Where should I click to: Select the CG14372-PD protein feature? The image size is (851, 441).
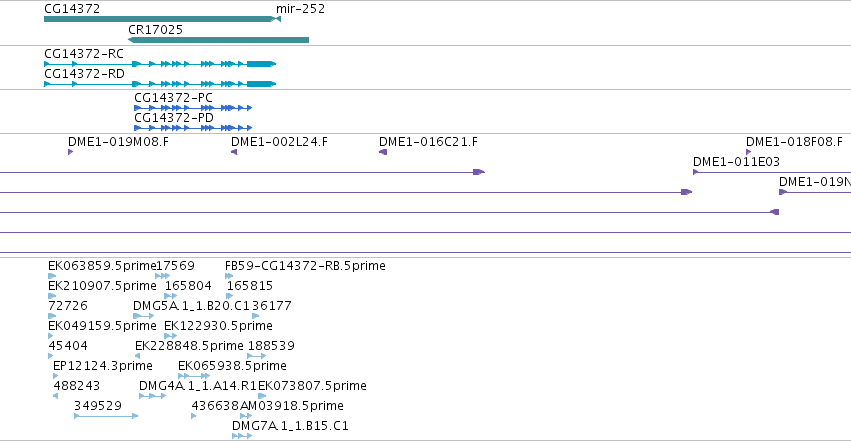[193, 128]
